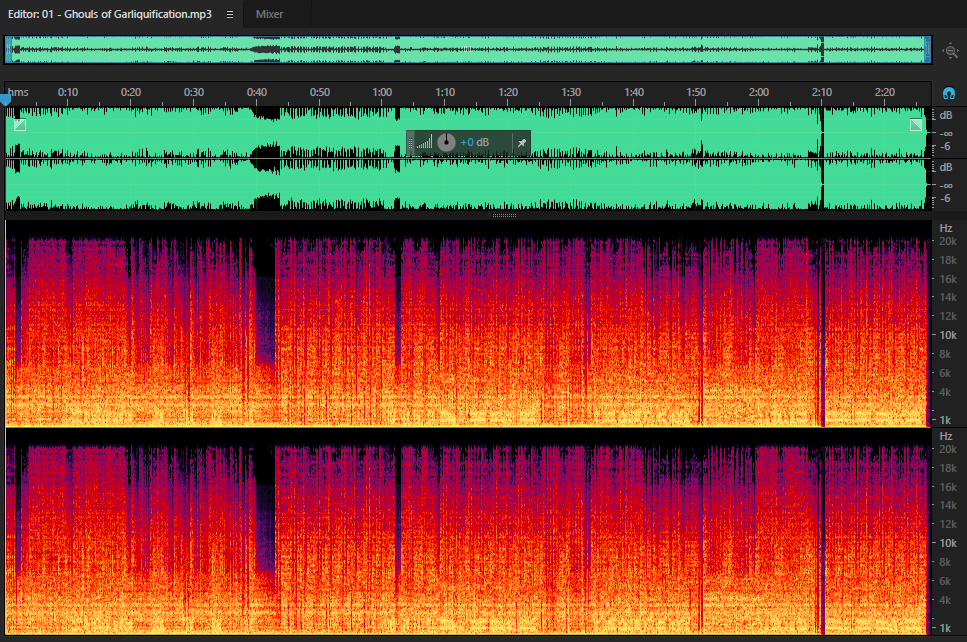
Task: Select the Editor Ghouls of Garliquification.mp3 tab
Action: coord(110,14)
